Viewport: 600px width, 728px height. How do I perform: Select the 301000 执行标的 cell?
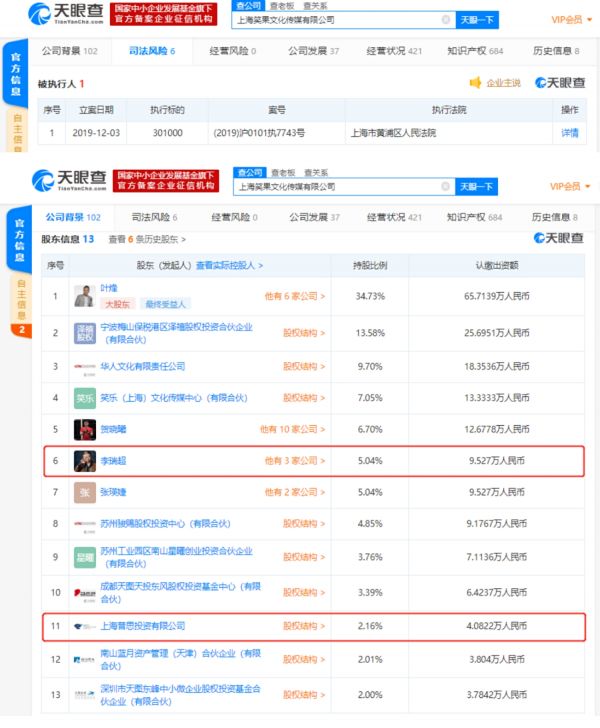(x=167, y=133)
